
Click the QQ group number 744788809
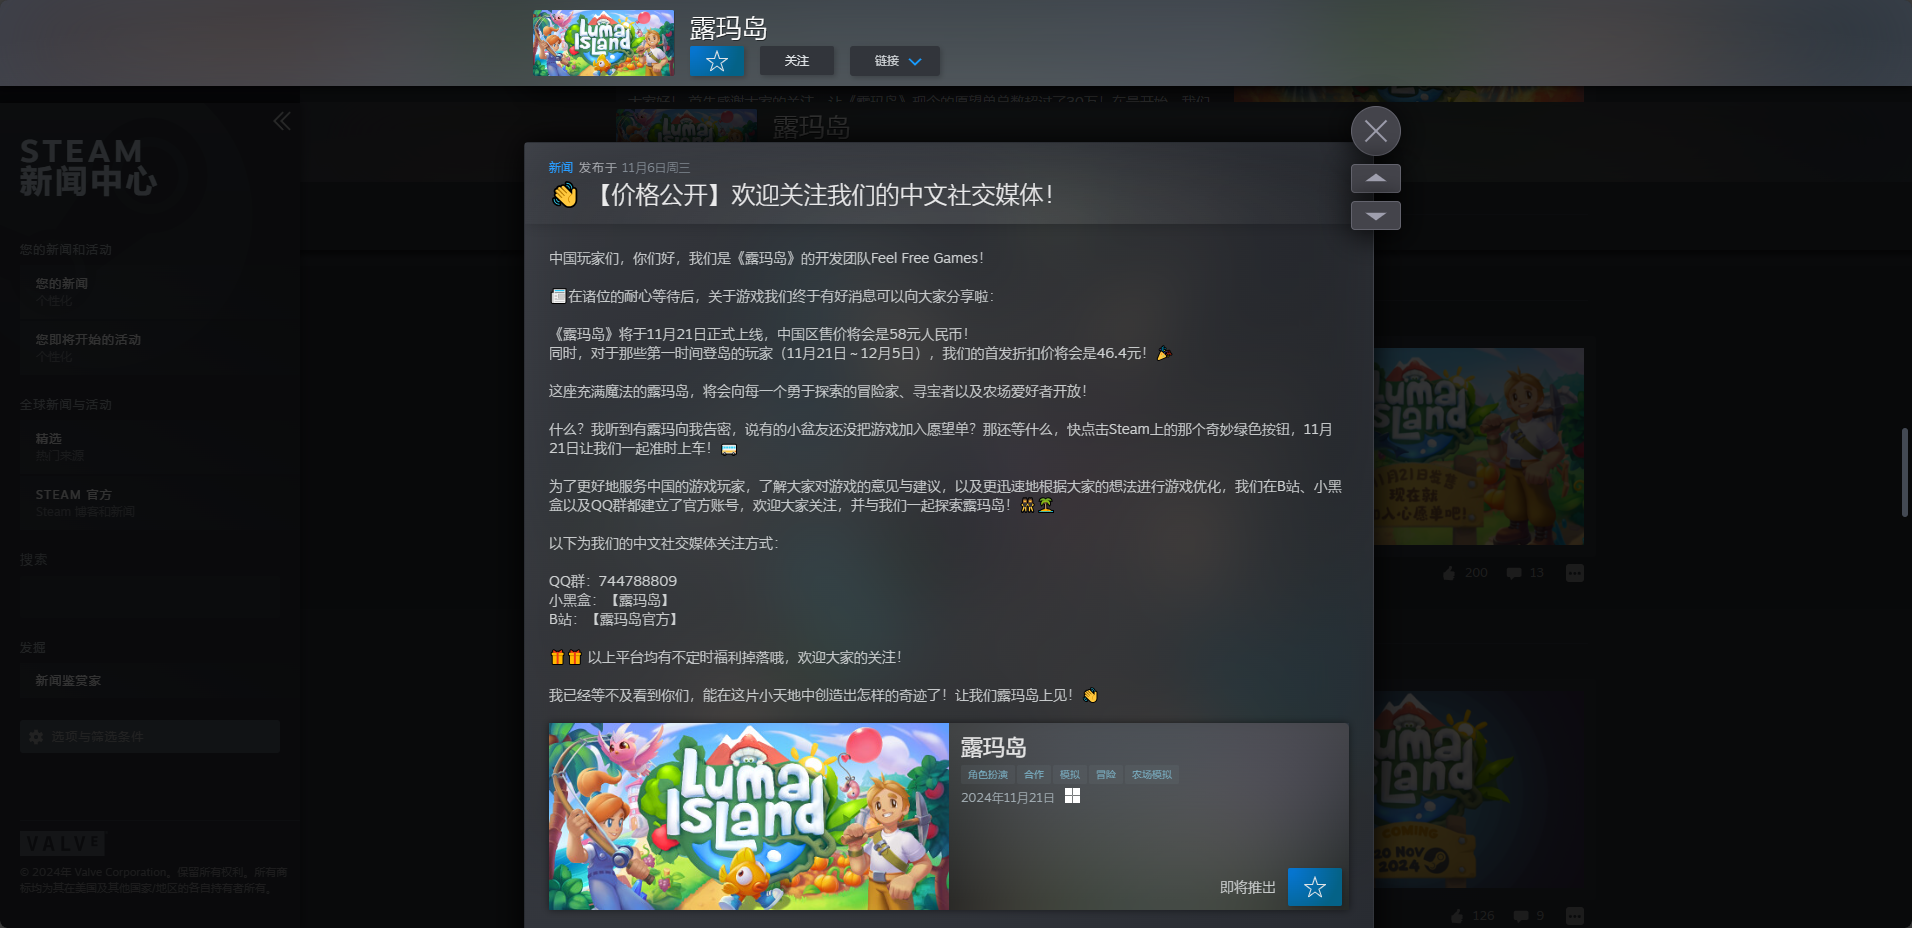[638, 581]
